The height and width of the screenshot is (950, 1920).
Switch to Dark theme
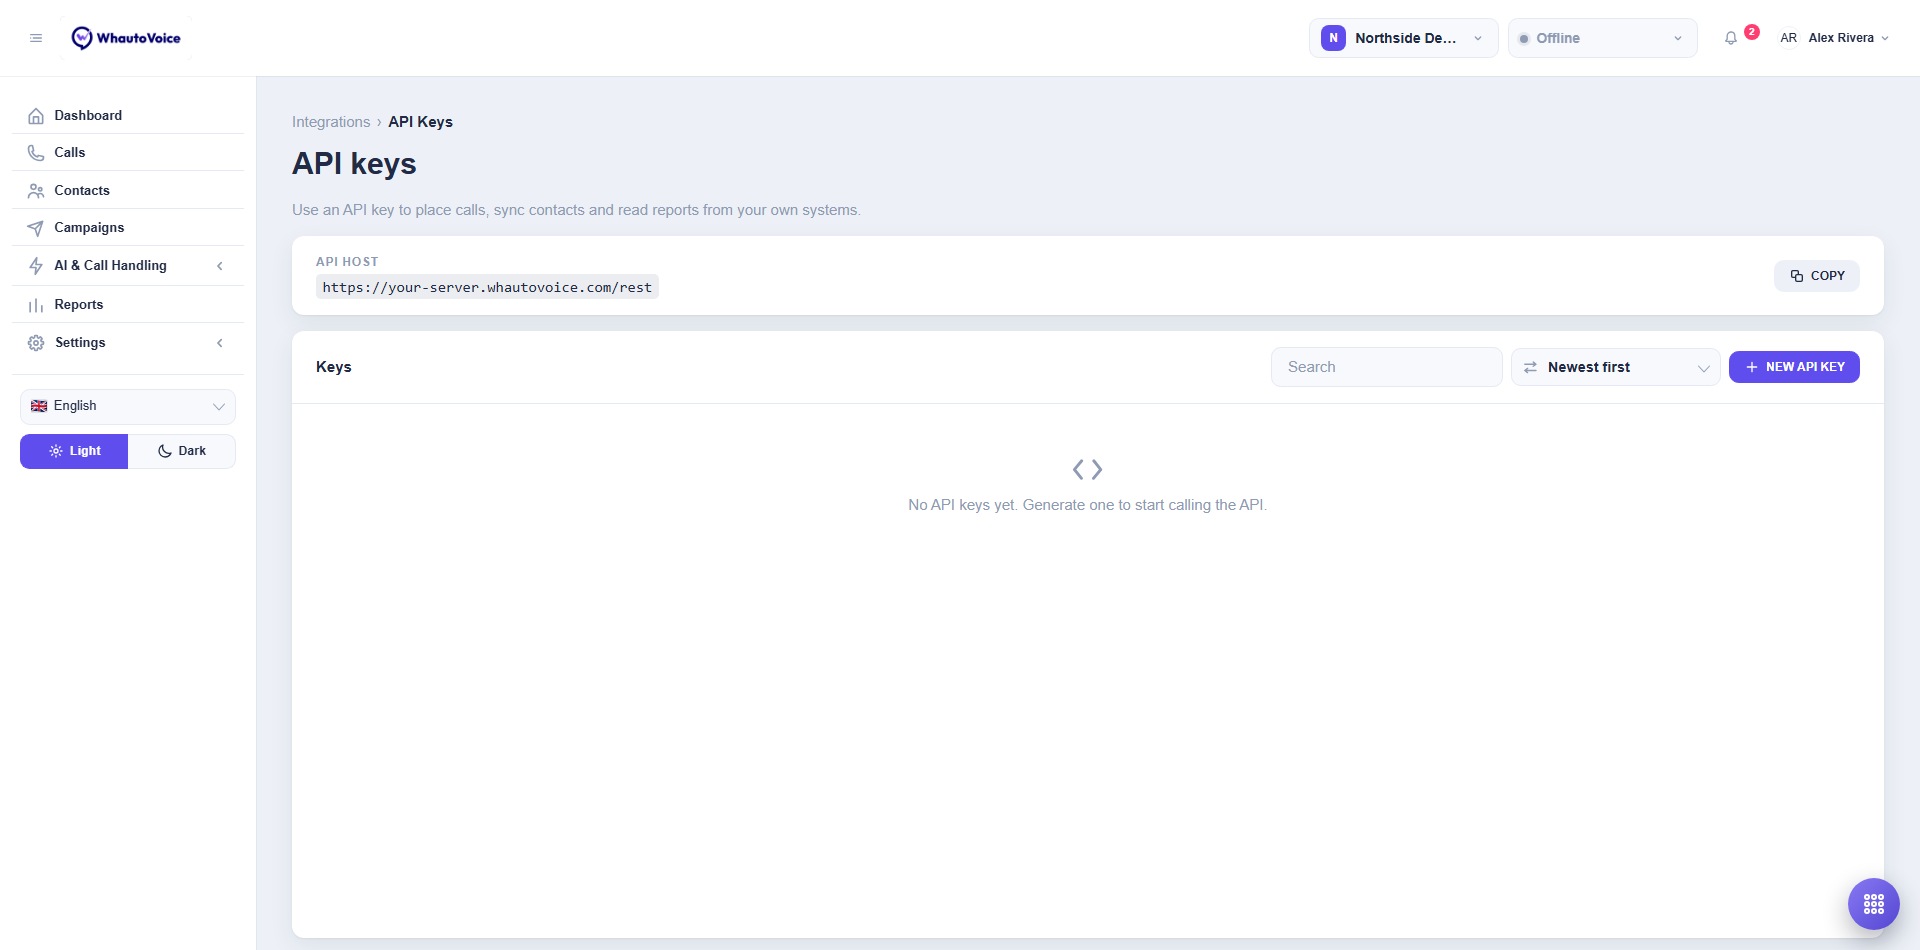(182, 451)
